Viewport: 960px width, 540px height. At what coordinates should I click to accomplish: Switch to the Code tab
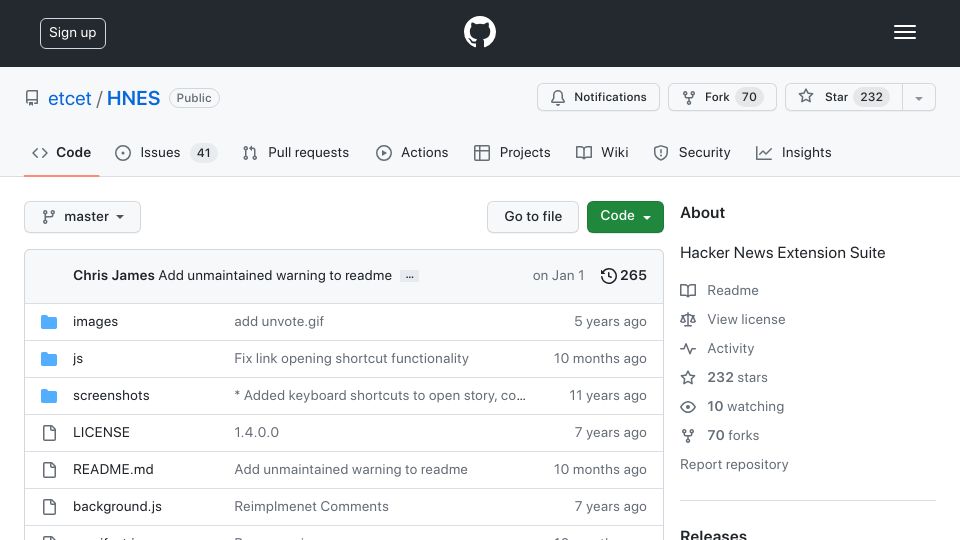pyautogui.click(x=61, y=152)
